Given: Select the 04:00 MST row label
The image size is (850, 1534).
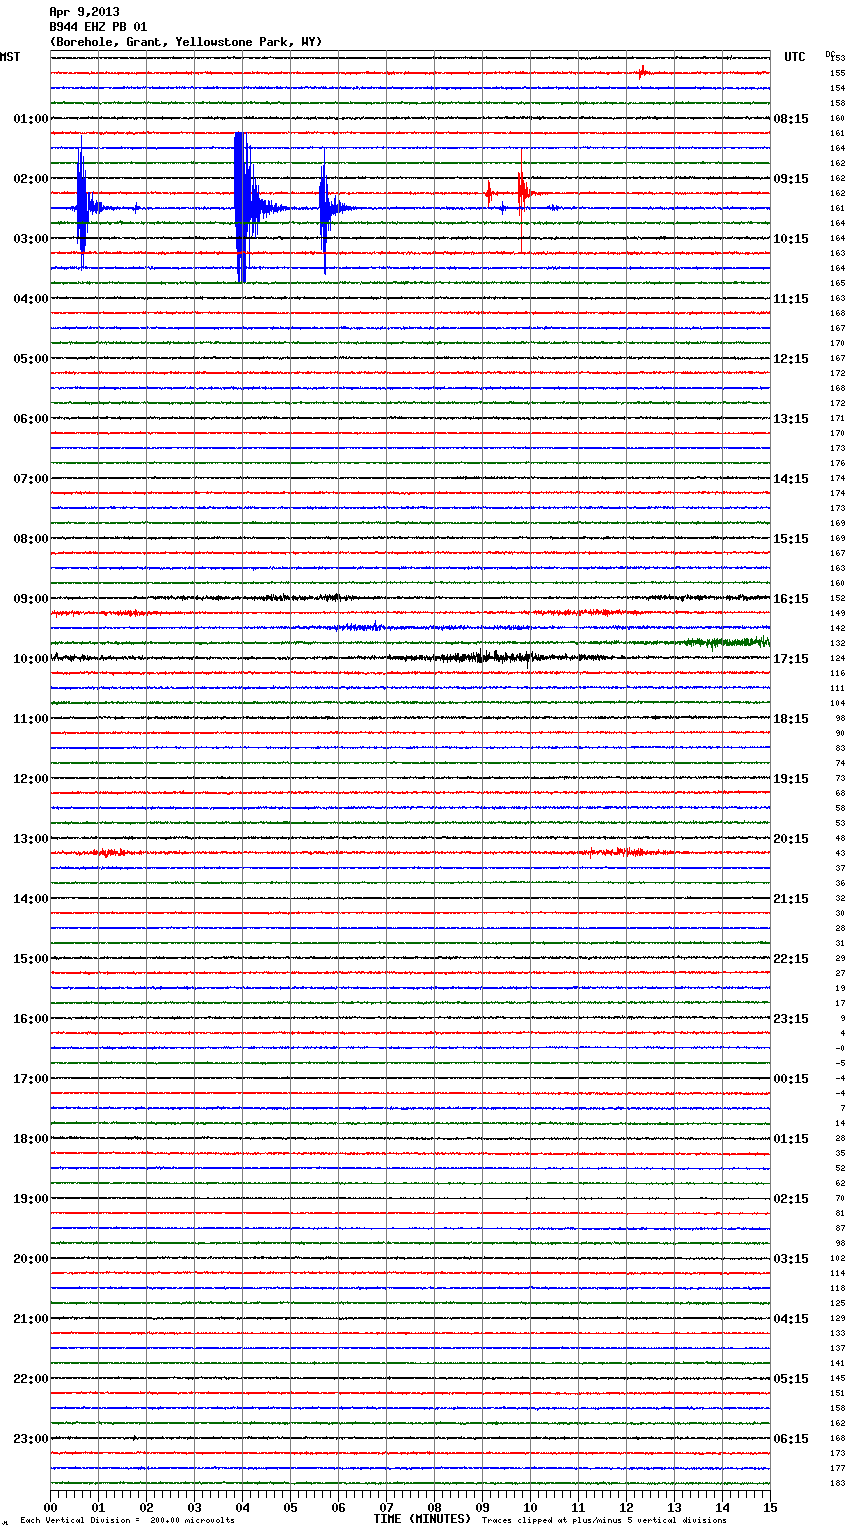Looking at the screenshot, I should [30, 299].
